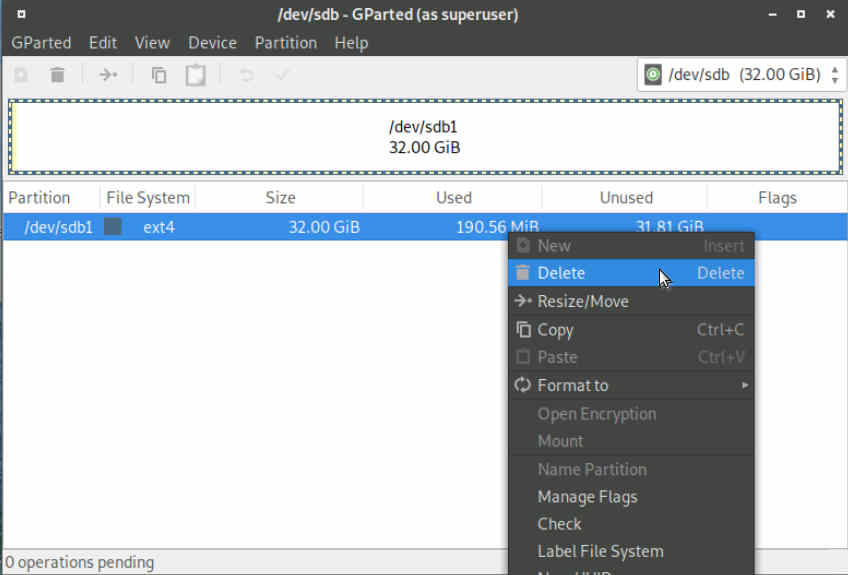Sort by the Used column header

point(453,197)
